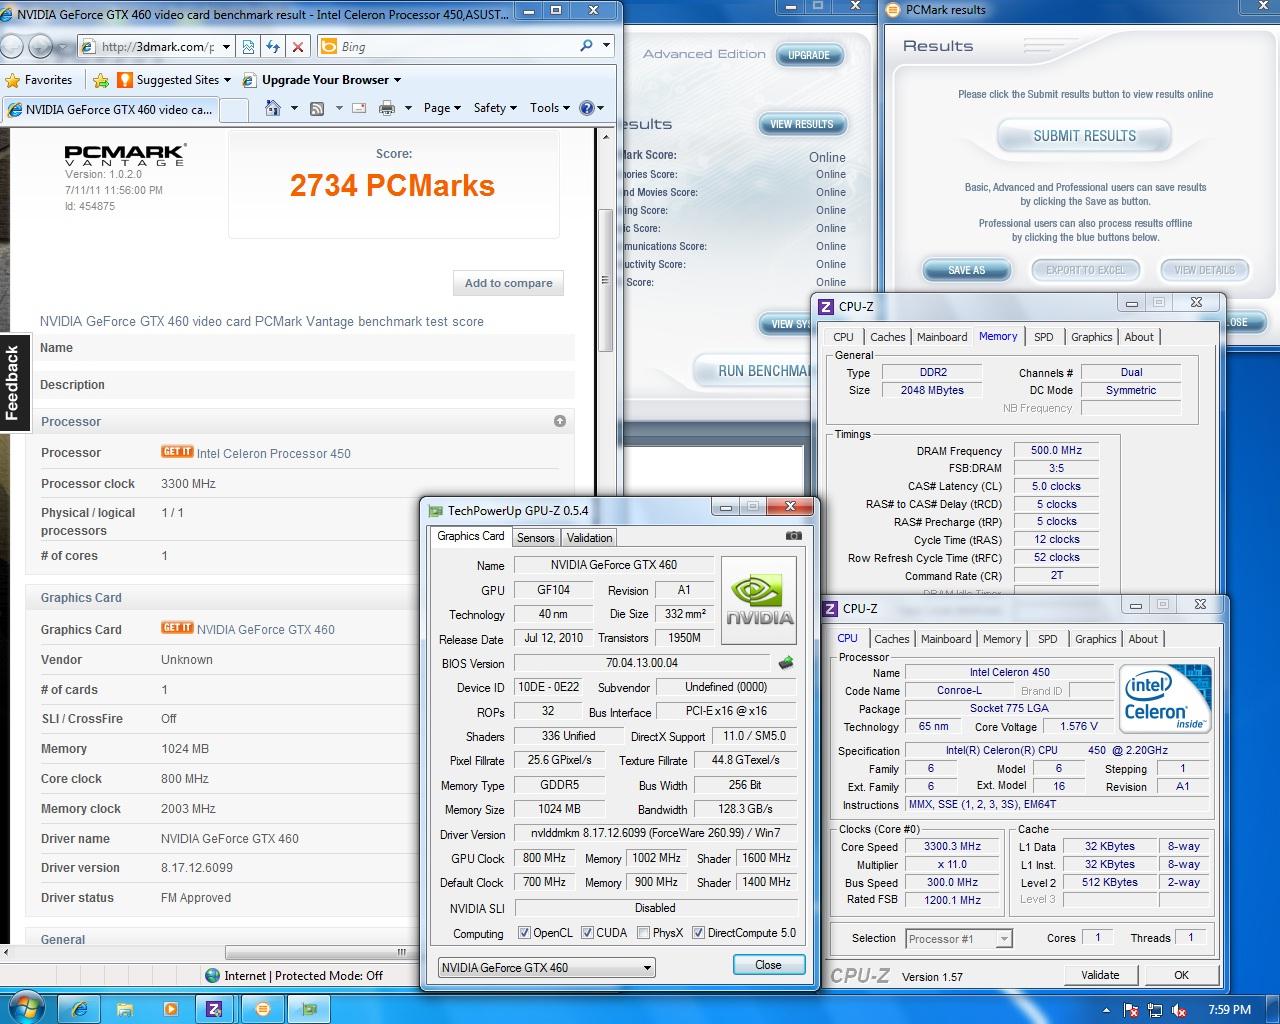
Task: Click the OK button in CPU-Z
Action: (1181, 975)
